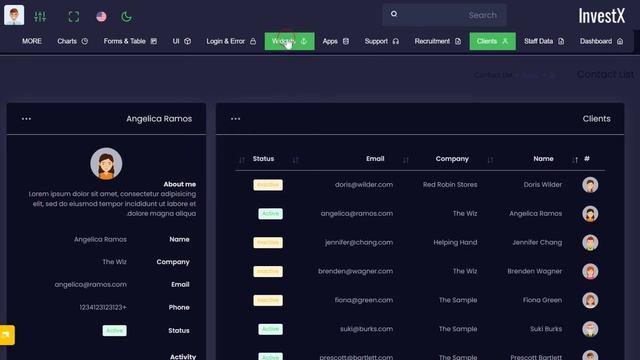The height and width of the screenshot is (360, 640).
Task: Sort table by Name column
Action: pos(543,159)
